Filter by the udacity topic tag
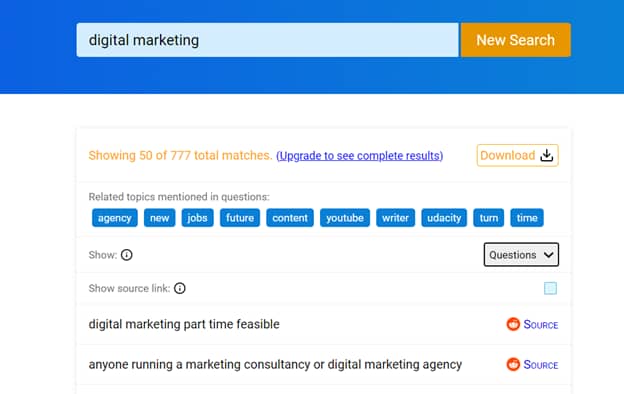Viewport: 624px width, 394px height. (444, 218)
